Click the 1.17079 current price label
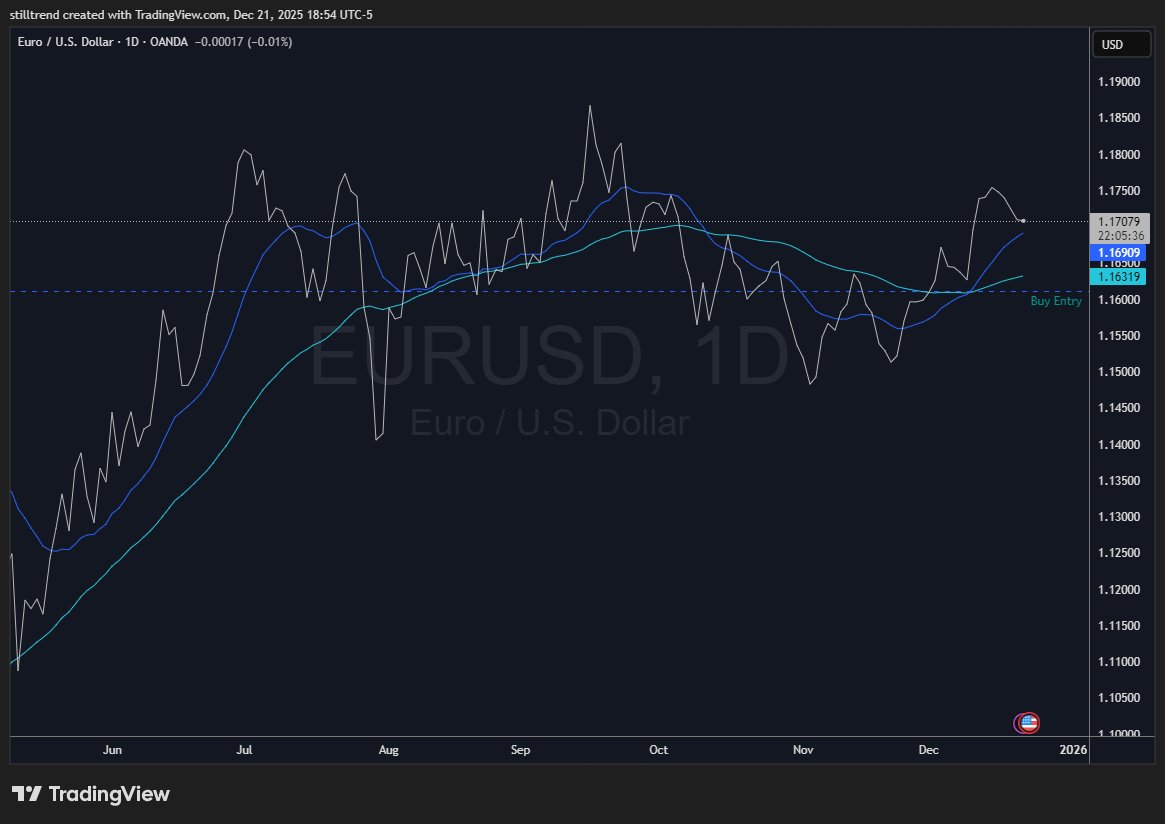The height and width of the screenshot is (824, 1165). pyautogui.click(x=1119, y=221)
